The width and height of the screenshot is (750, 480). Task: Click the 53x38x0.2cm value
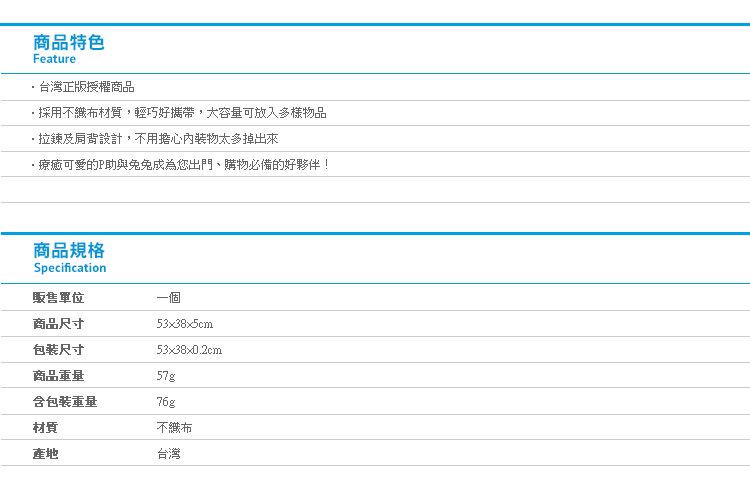point(189,350)
